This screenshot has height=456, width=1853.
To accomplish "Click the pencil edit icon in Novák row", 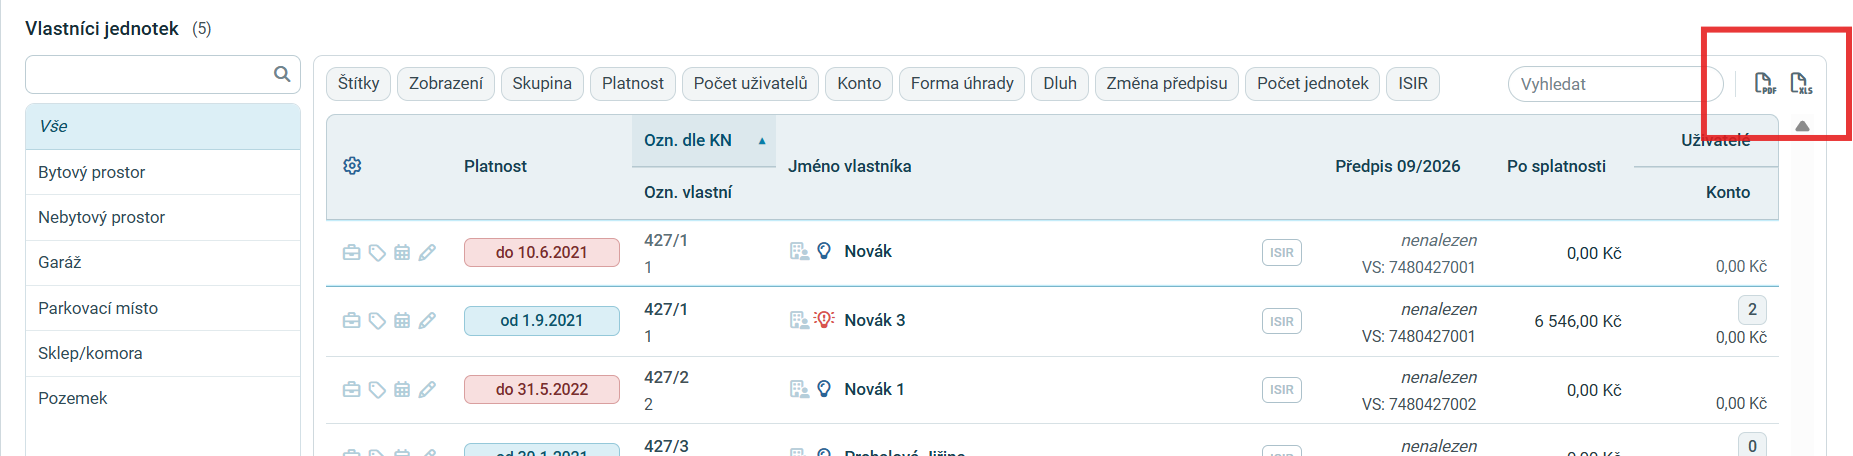I will tap(427, 253).
